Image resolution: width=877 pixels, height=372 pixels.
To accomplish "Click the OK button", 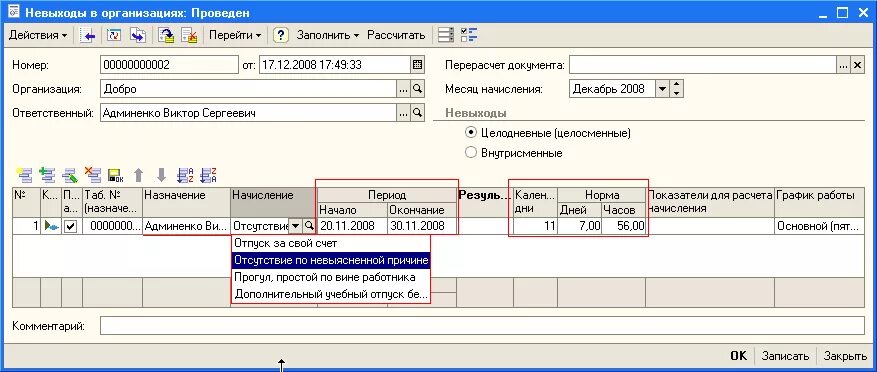I will click(738, 356).
